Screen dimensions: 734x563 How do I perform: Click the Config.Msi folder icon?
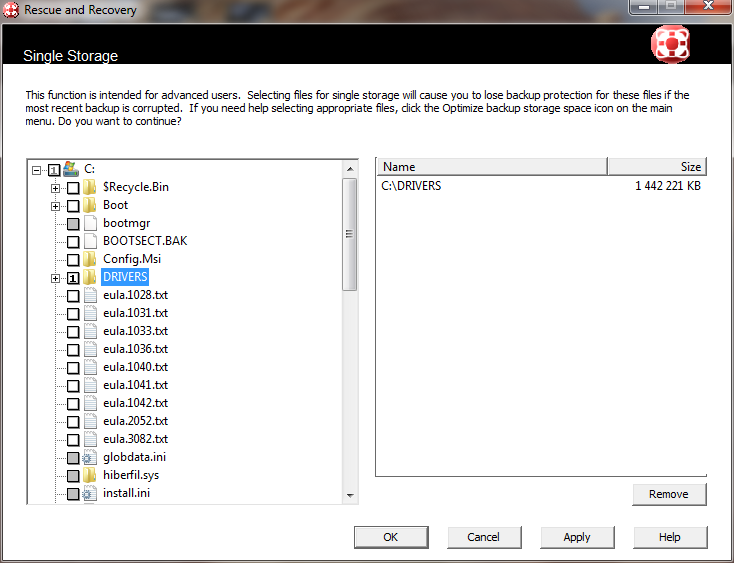pyautogui.click(x=90, y=259)
